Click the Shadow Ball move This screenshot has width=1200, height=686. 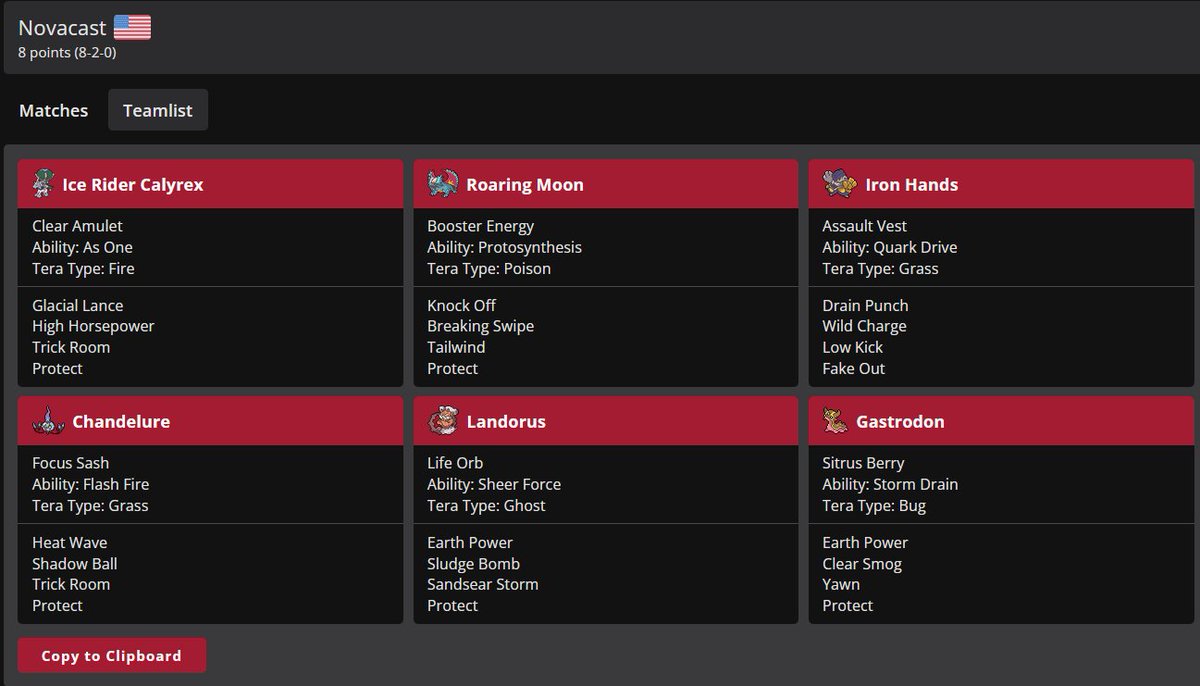click(75, 563)
